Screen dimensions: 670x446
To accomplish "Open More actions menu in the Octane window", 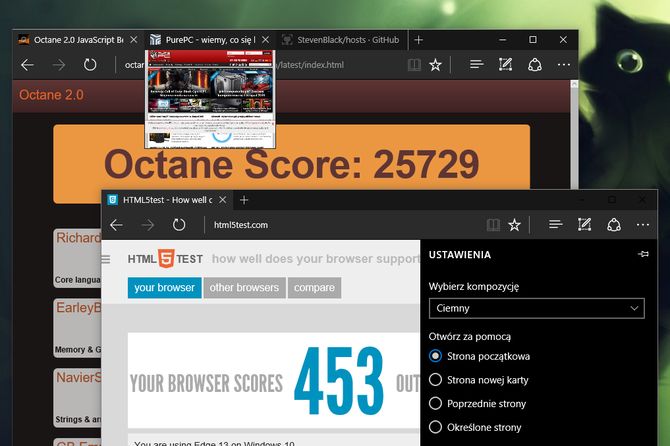I will click(x=564, y=65).
